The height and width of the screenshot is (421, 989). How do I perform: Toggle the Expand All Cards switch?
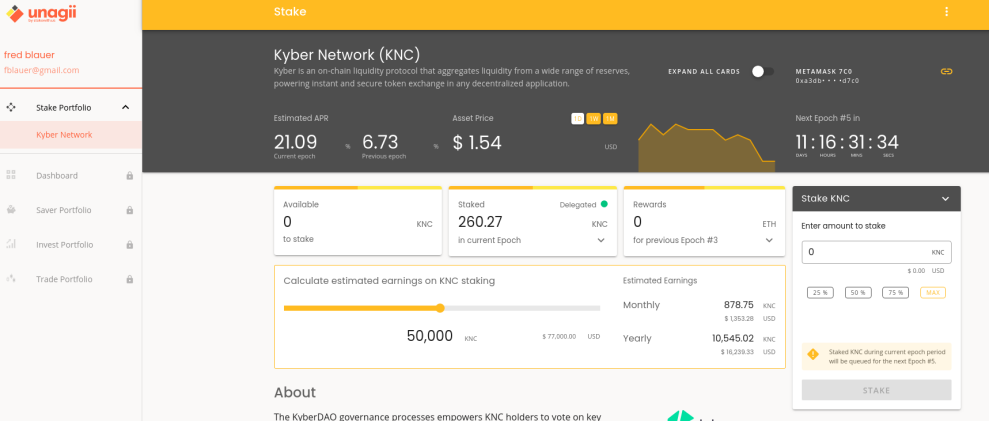tap(763, 71)
